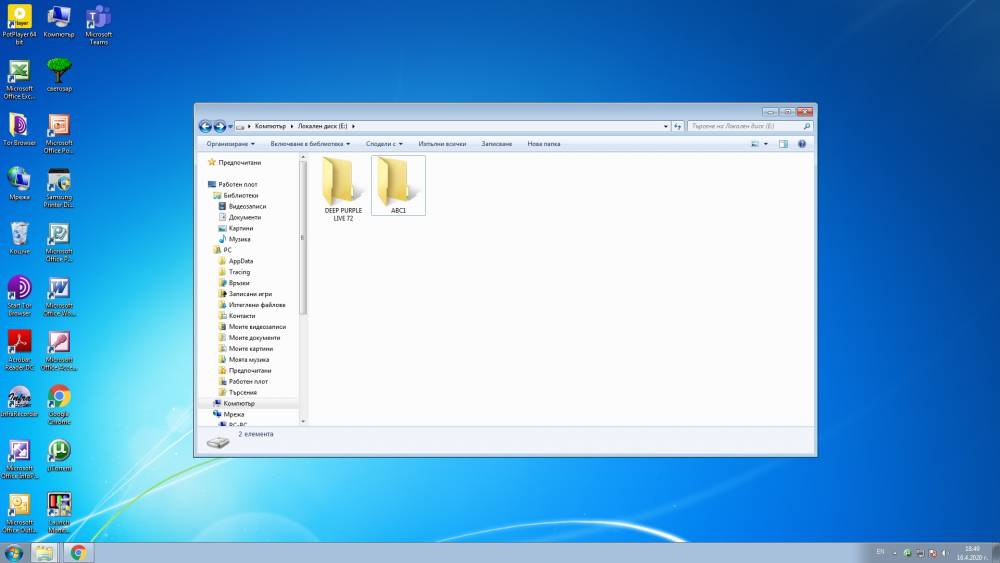1000x563 pixels.
Task: Open the Организиране dropdown menu
Action: coord(230,144)
